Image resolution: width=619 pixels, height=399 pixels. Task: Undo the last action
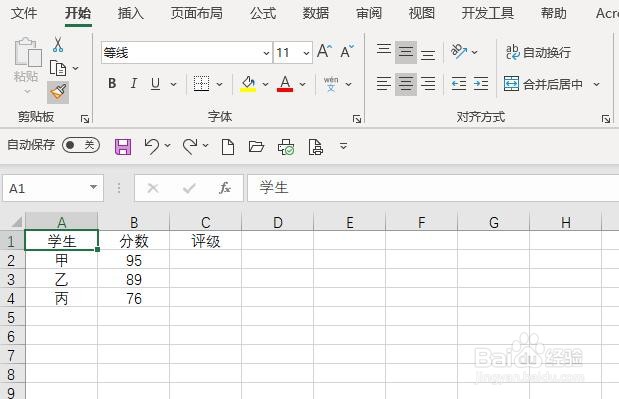click(152, 146)
